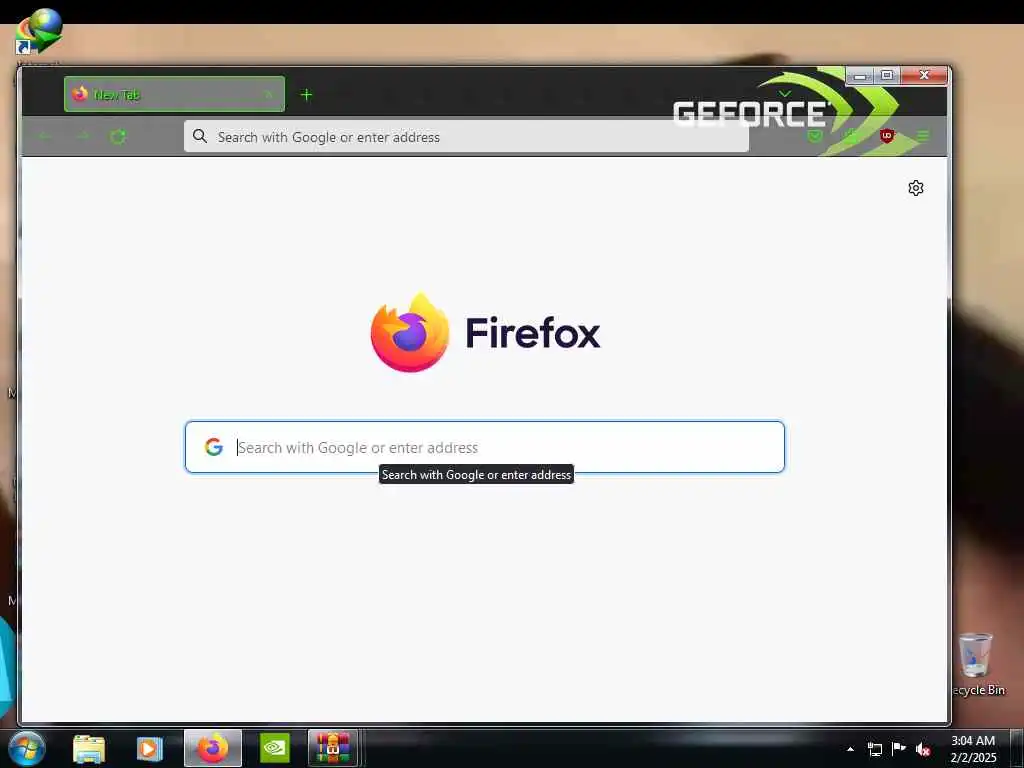Open the network tray icon
Screen dimensions: 1024x768
(874, 749)
